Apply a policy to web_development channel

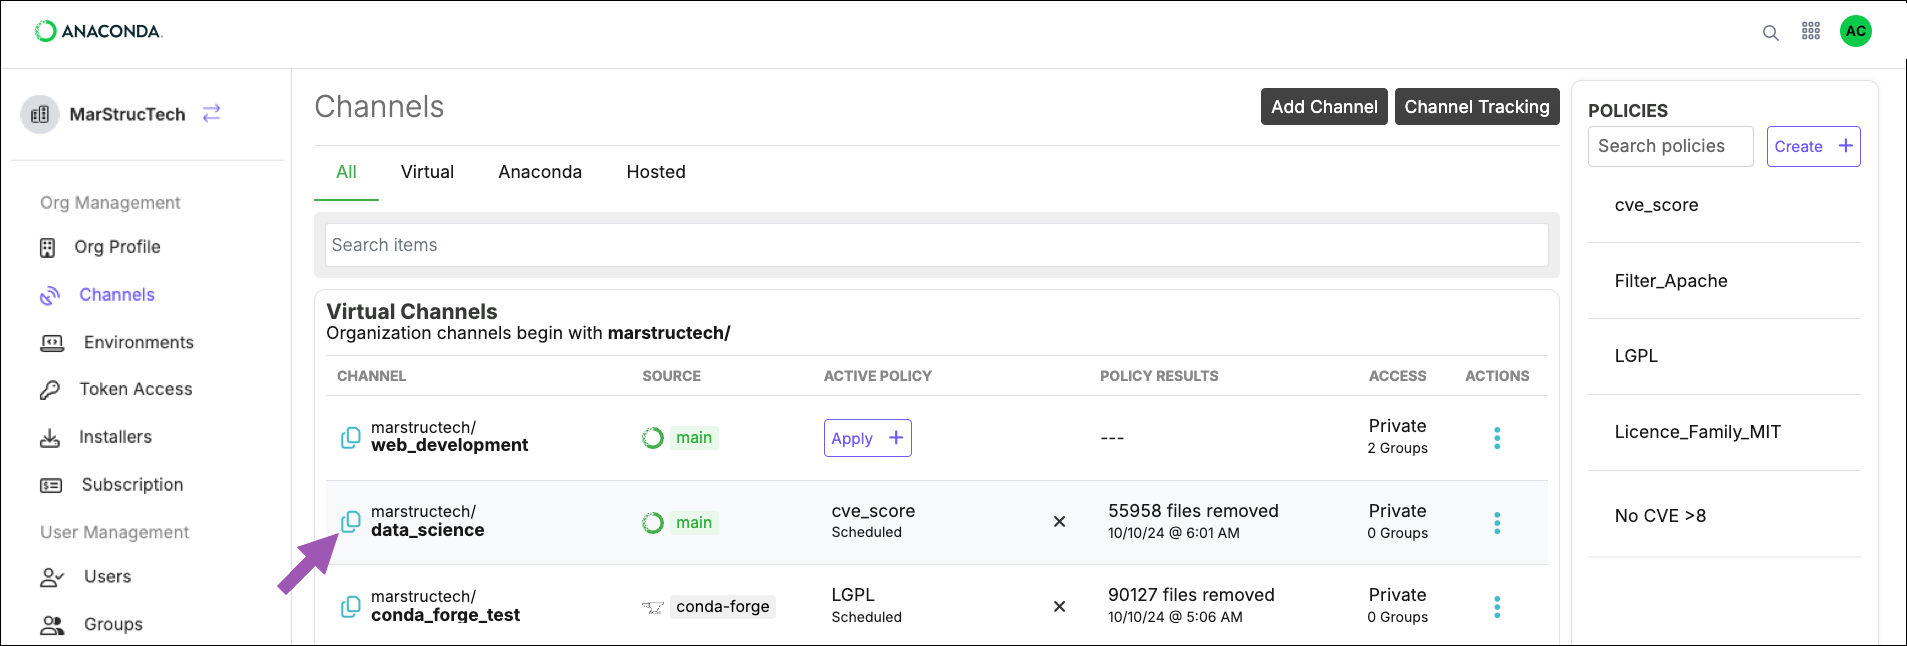867,438
